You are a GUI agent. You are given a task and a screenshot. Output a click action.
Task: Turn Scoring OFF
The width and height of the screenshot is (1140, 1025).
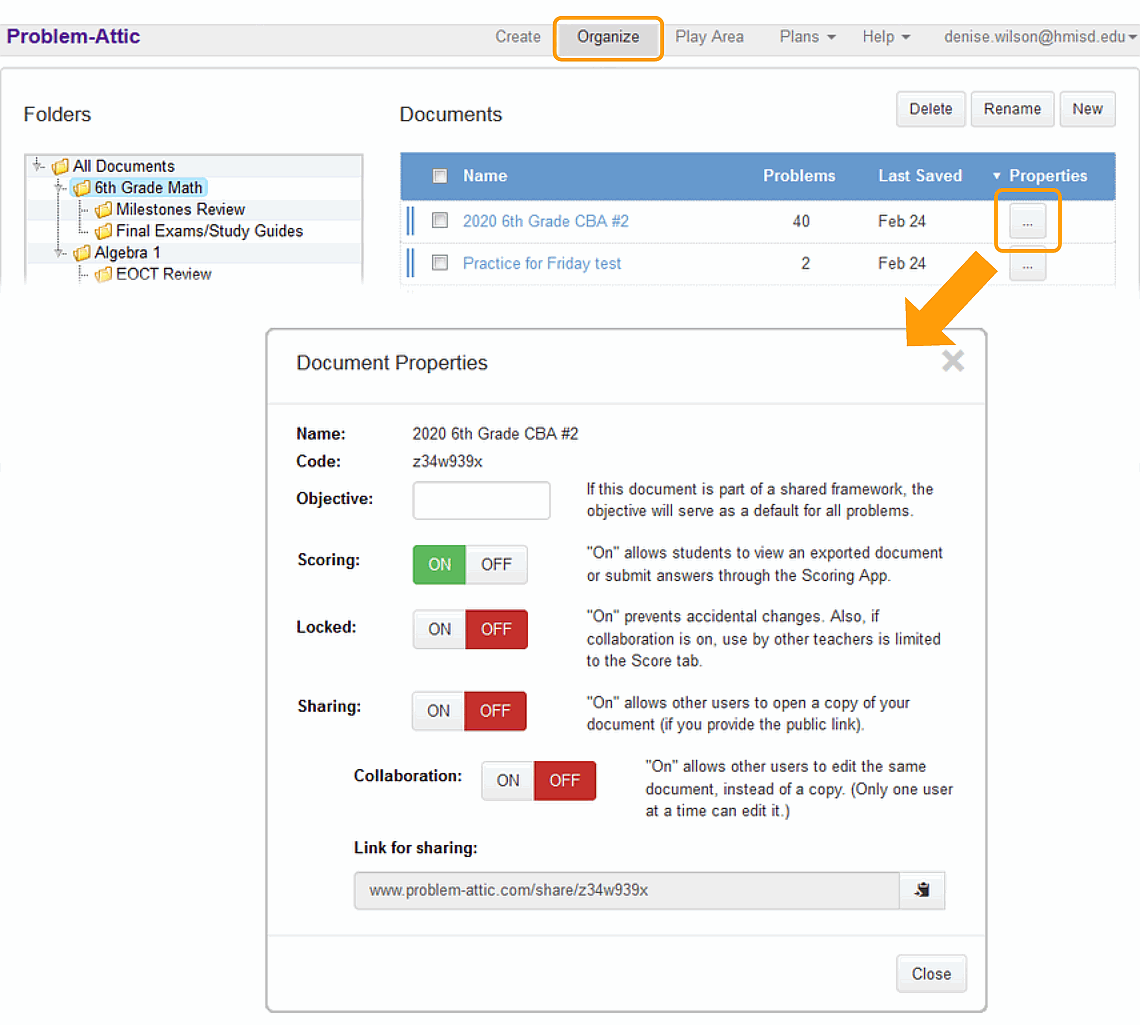coord(496,565)
